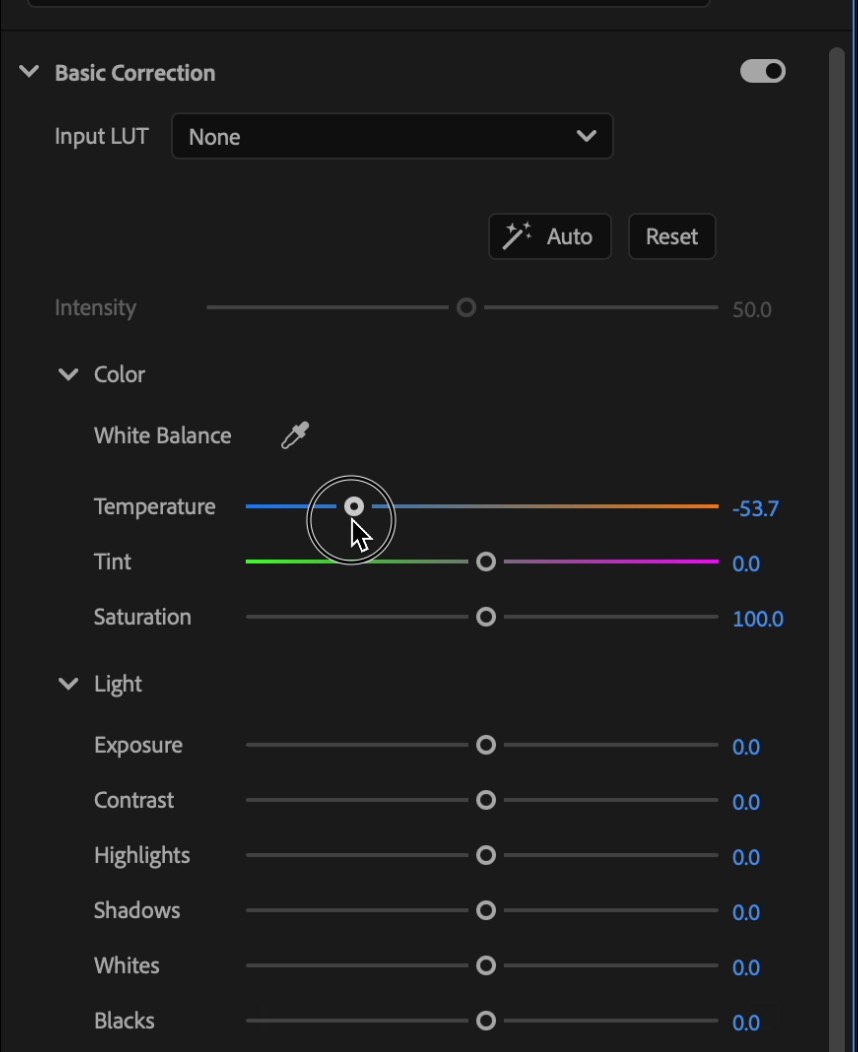Click the panel vertical scrollbar
Image resolution: width=858 pixels, height=1052 pixels.
pos(837,537)
